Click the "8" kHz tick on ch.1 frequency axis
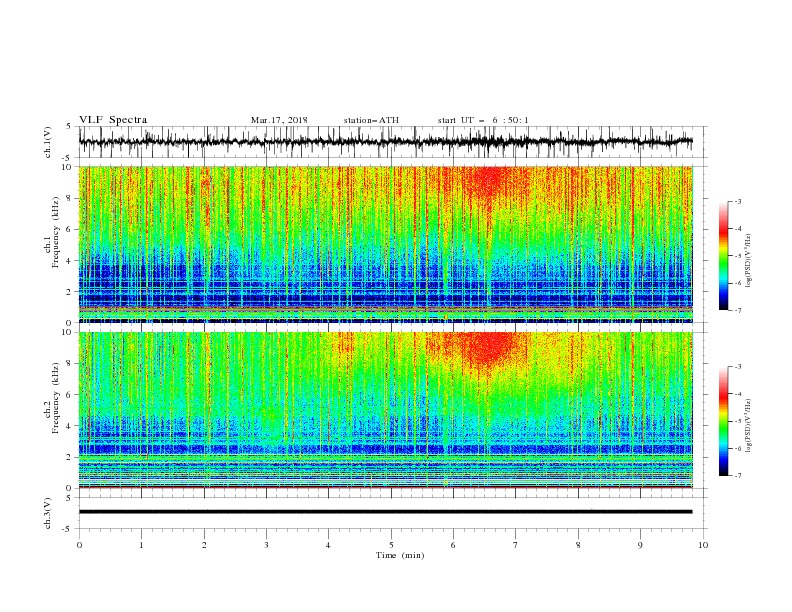The width and height of the screenshot is (792, 612). (x=70, y=198)
